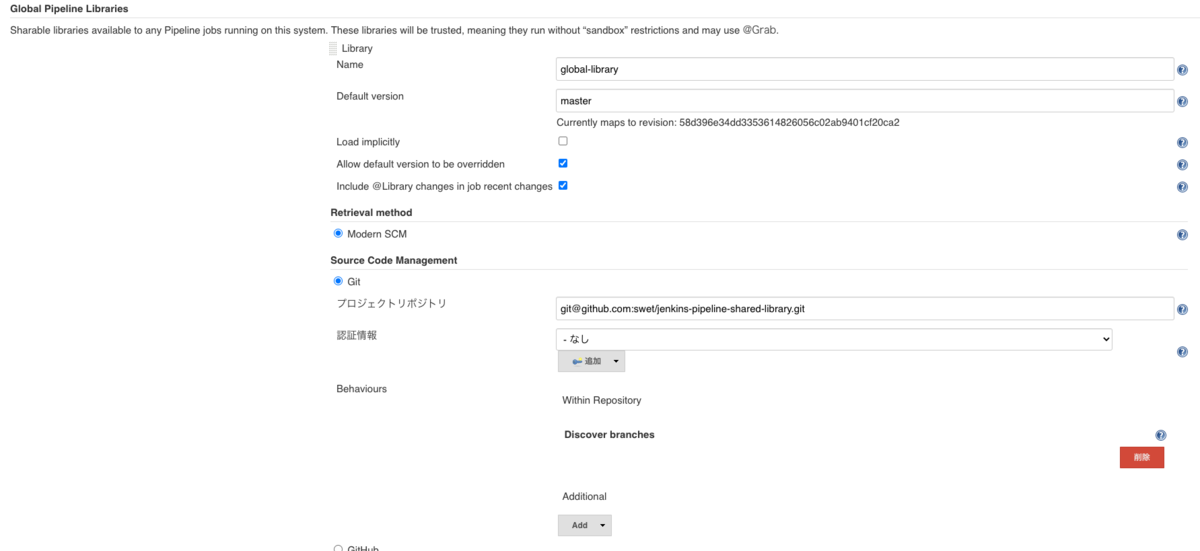The width and height of the screenshot is (1200, 551).
Task: Click the Discover branches heading
Action: pyautogui.click(x=609, y=435)
